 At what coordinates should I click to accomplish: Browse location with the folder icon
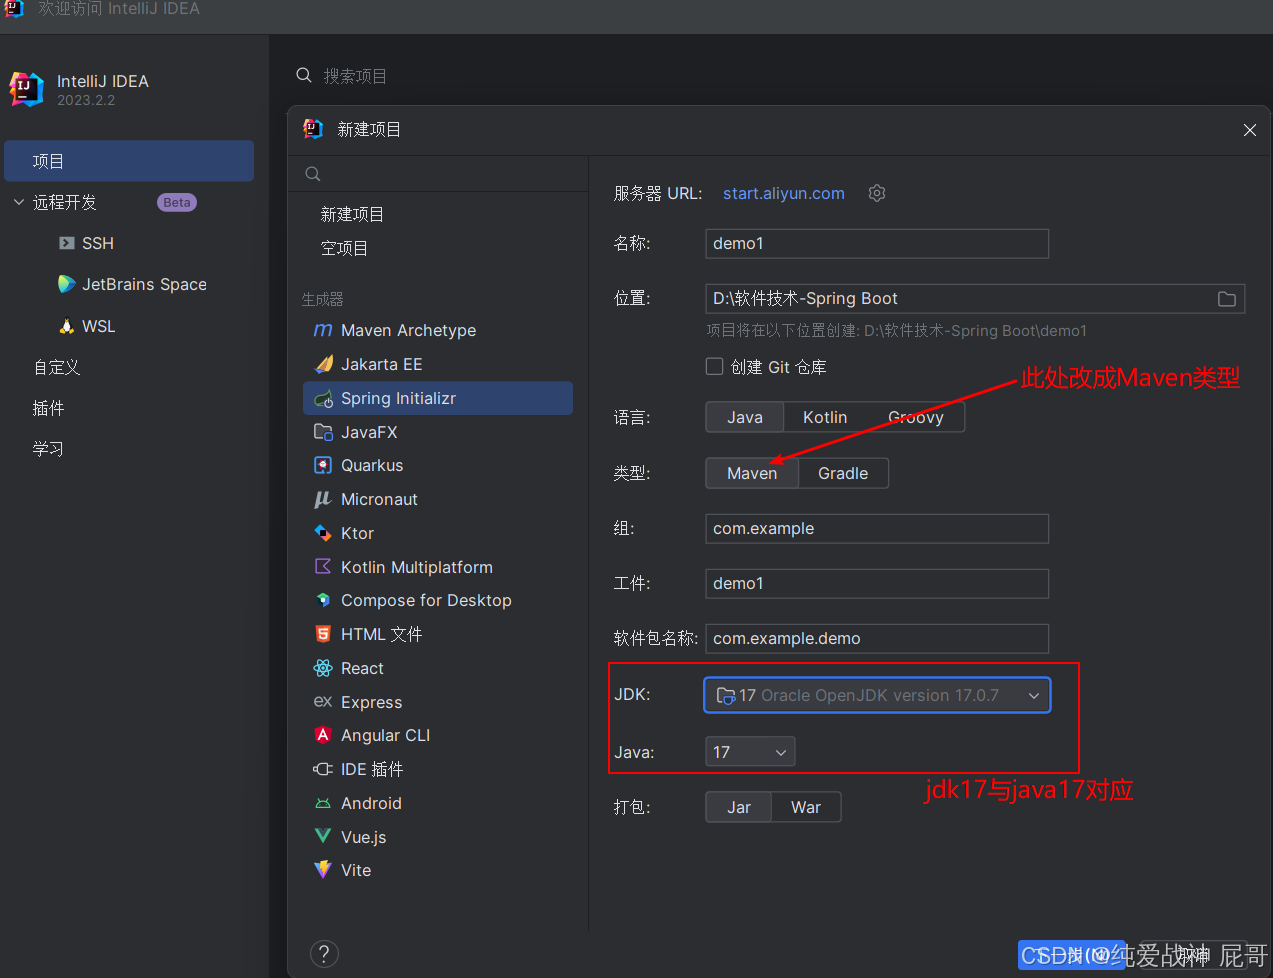pos(1227,299)
